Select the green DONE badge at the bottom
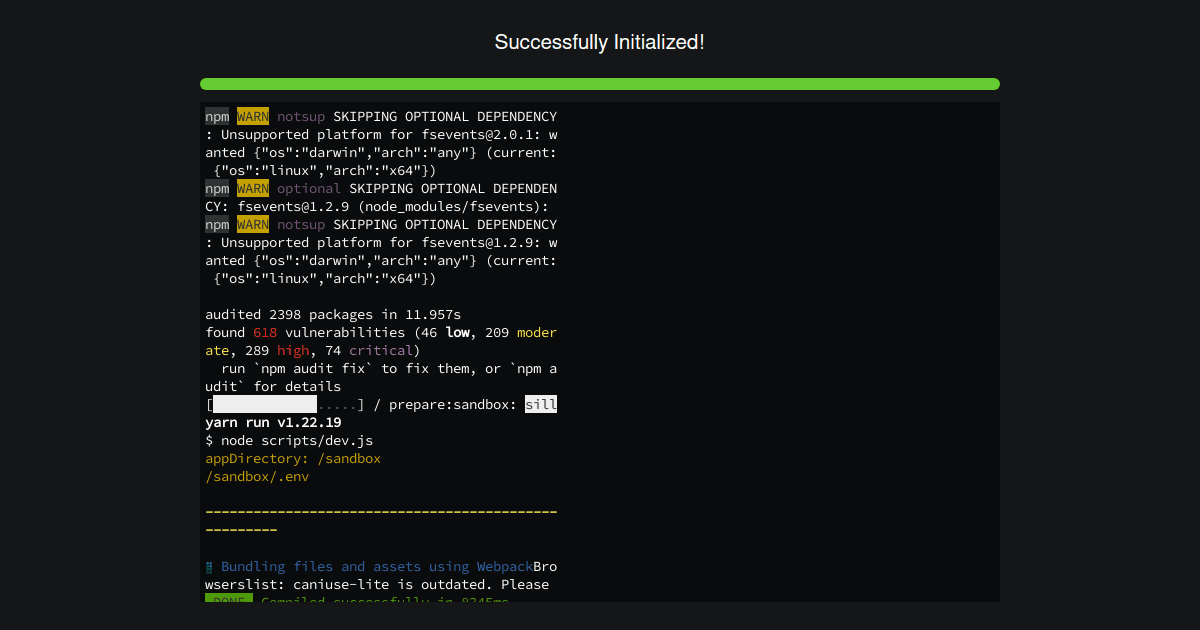Image resolution: width=1200 pixels, height=630 pixels. [x=228, y=602]
